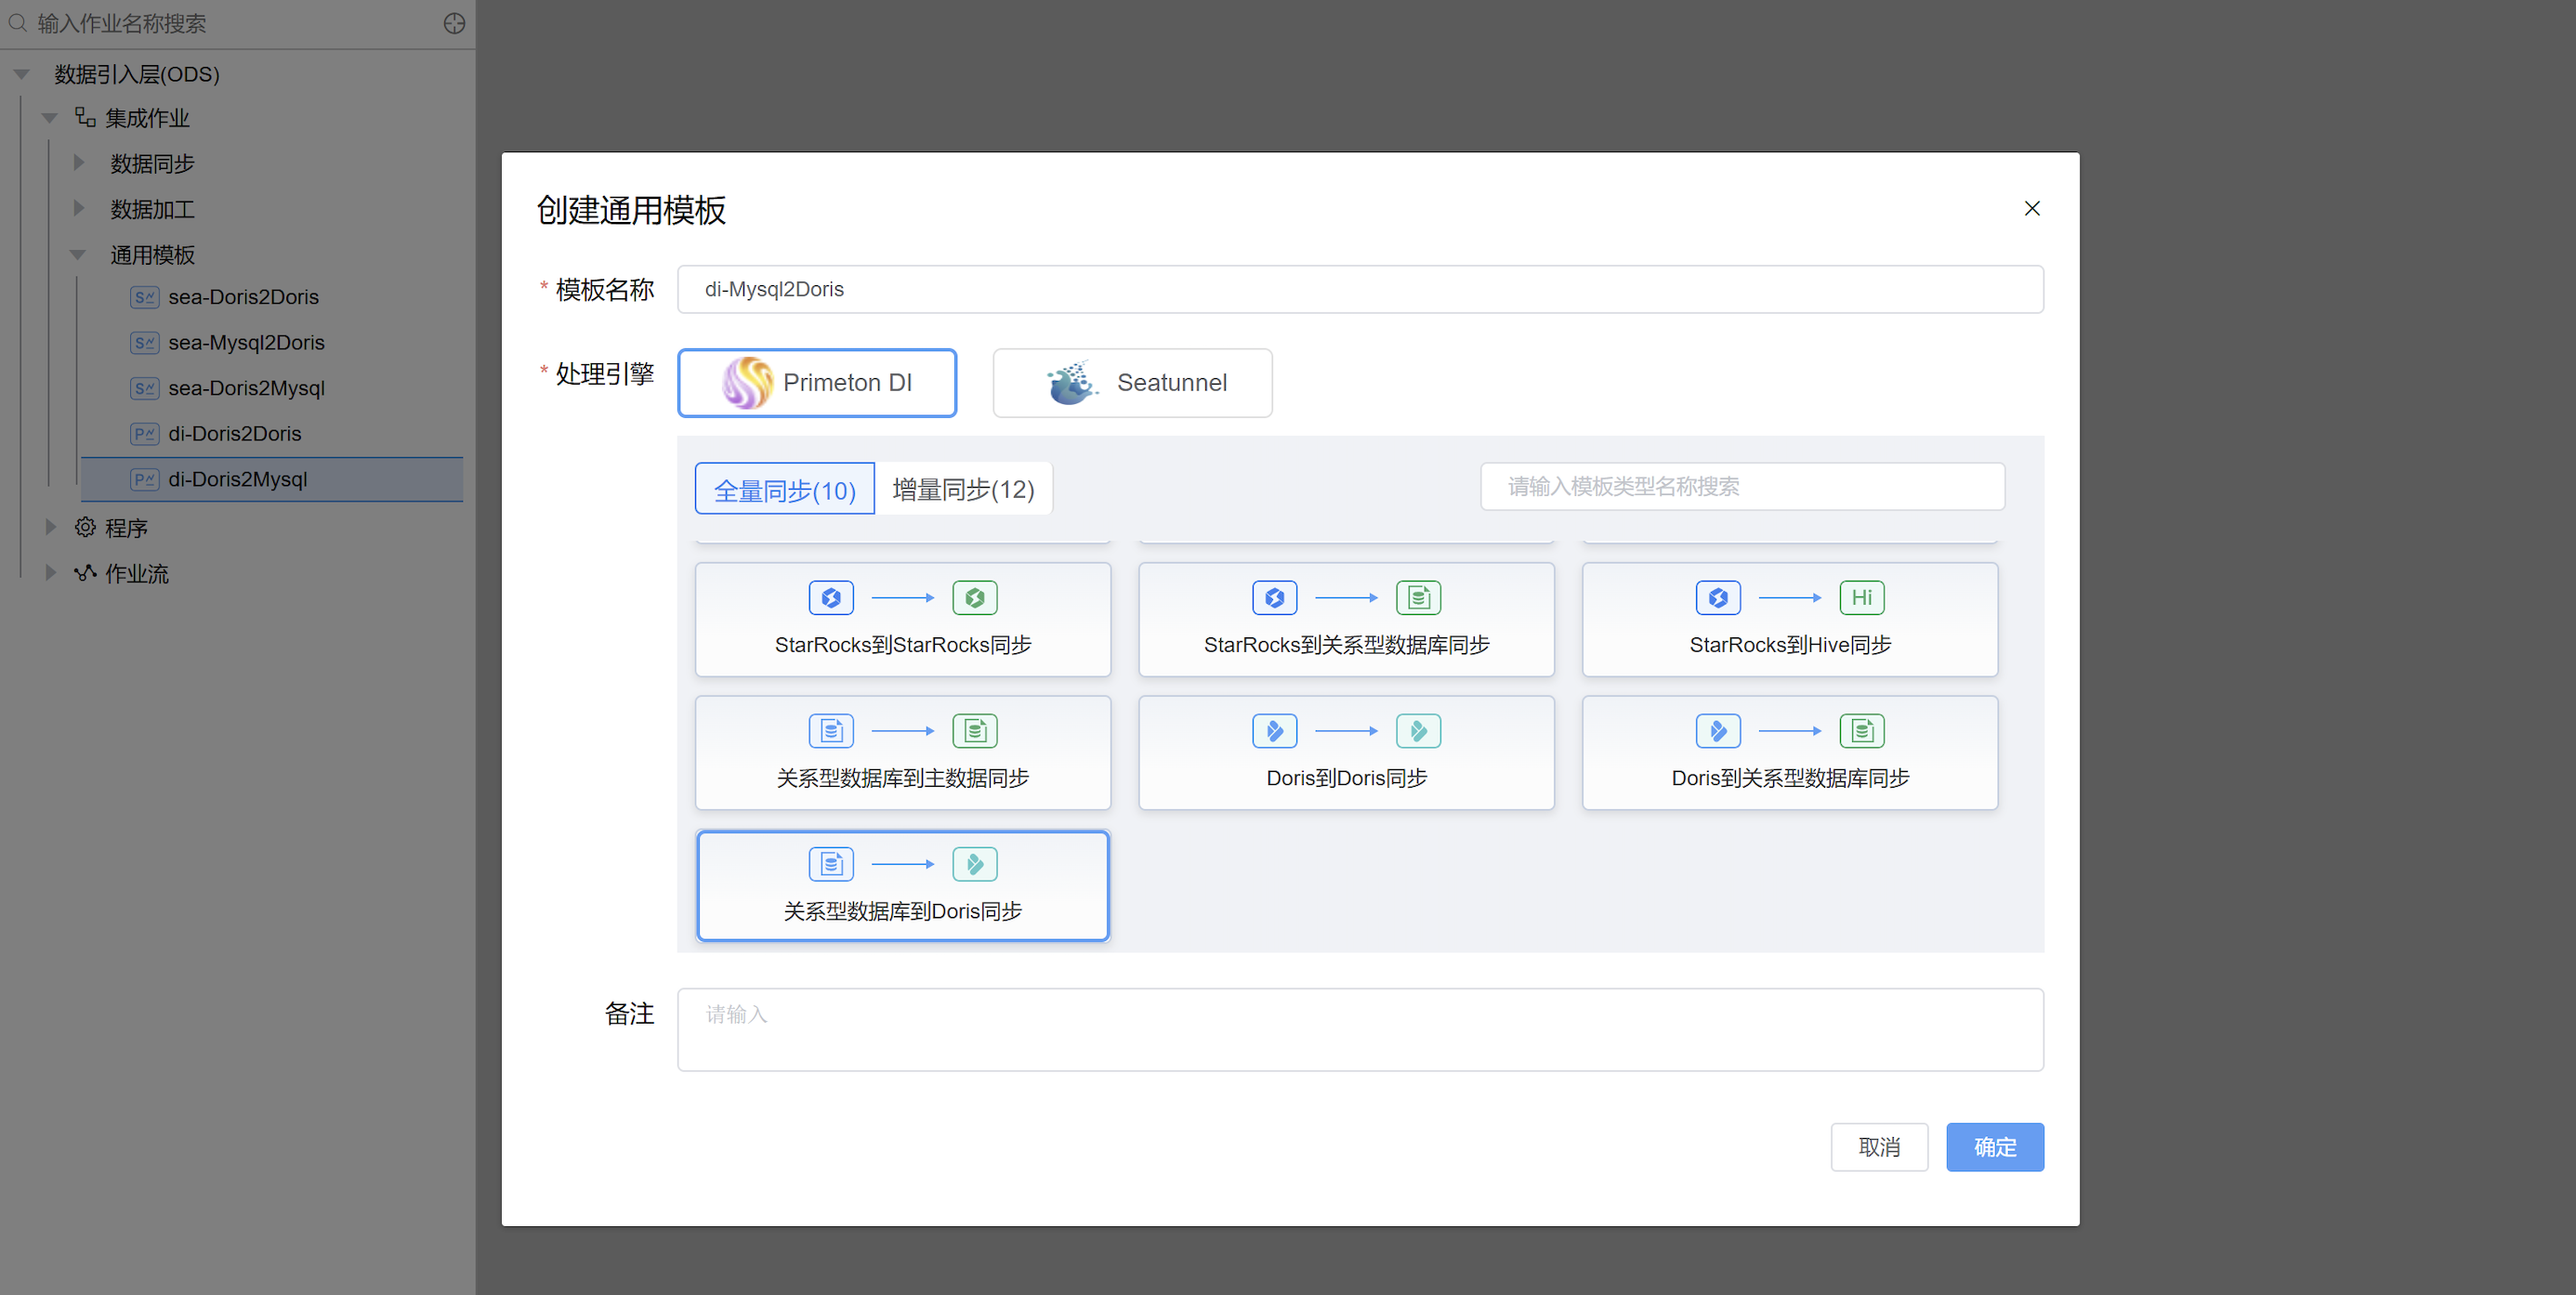Click the 作业流 workflow icon in tree
Viewport: 2576px width, 1295px height.
pyautogui.click(x=86, y=573)
